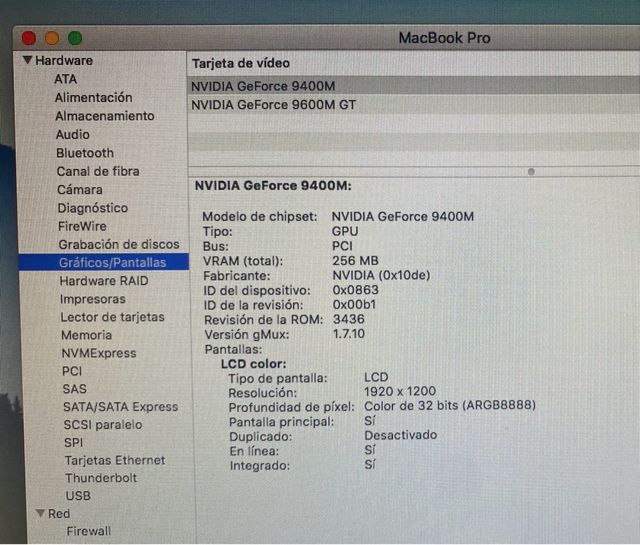The image size is (640, 545).
Task: Click the Pantalla principal value Sí
Action: coord(370,420)
